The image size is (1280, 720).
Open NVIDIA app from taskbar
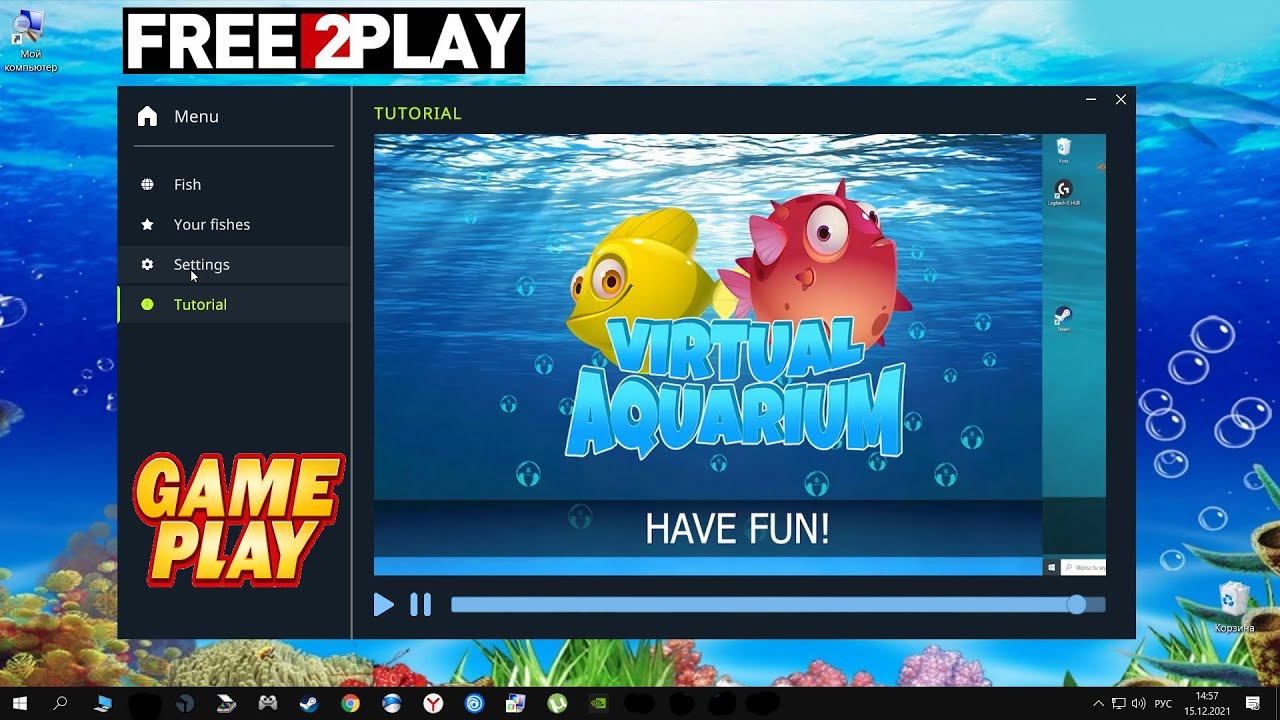coord(598,703)
